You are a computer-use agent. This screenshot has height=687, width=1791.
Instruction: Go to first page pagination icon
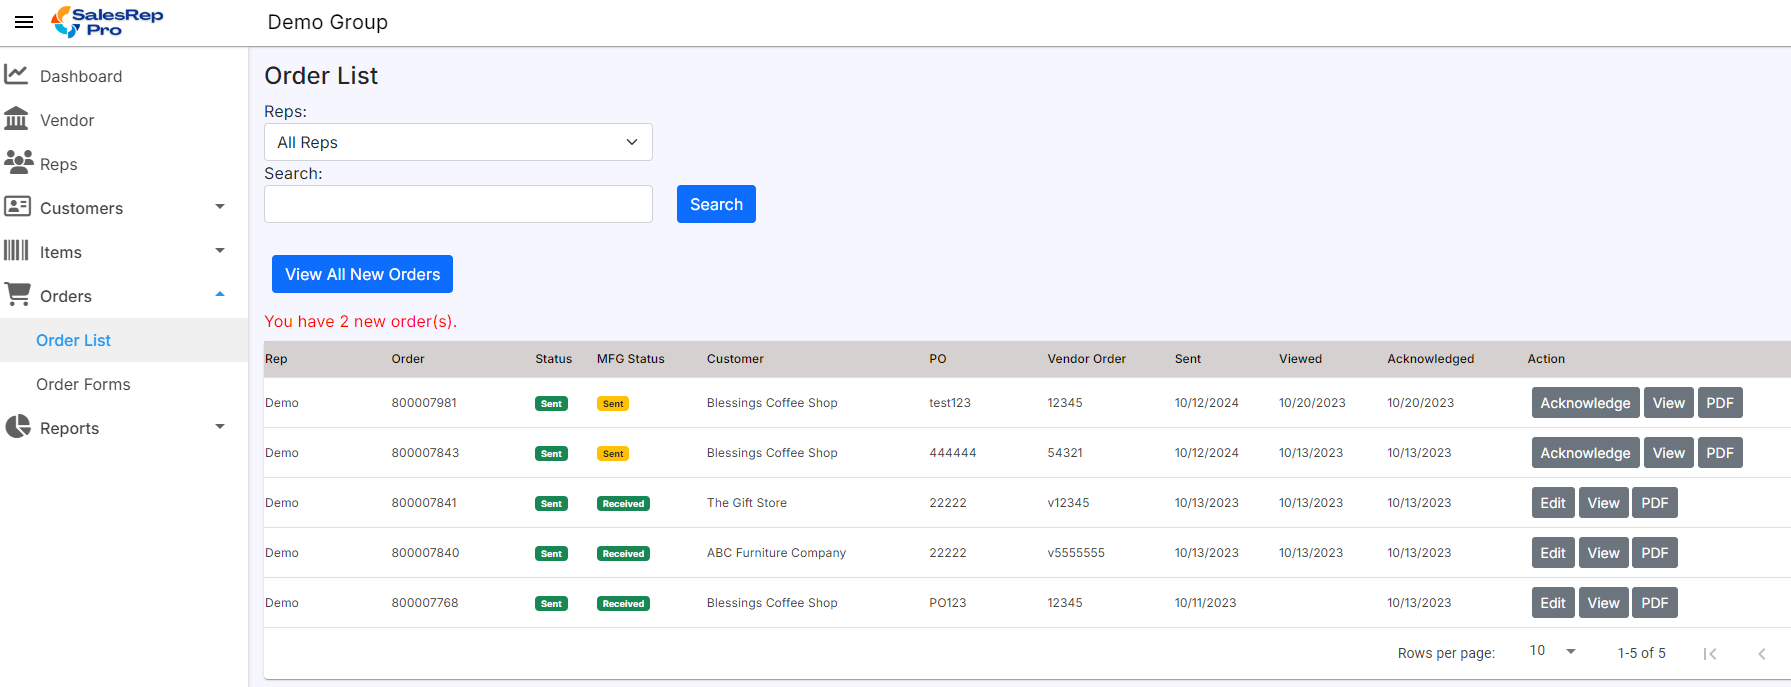(x=1710, y=653)
